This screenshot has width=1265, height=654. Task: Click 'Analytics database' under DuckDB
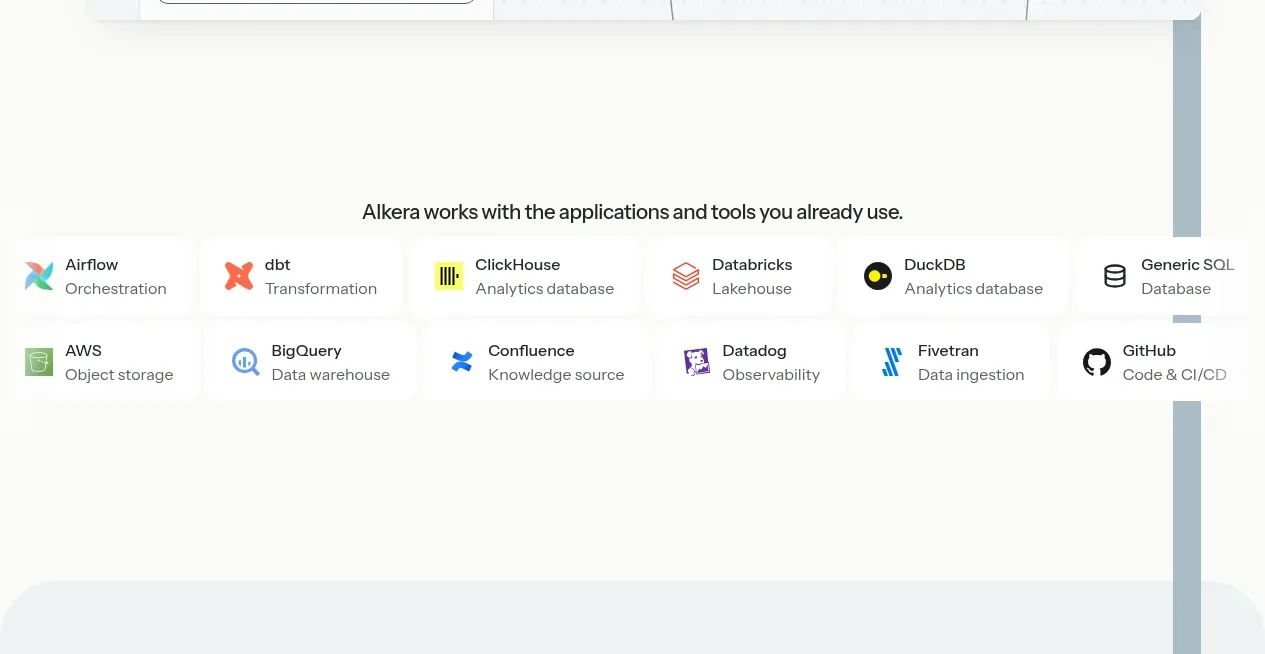(x=974, y=289)
